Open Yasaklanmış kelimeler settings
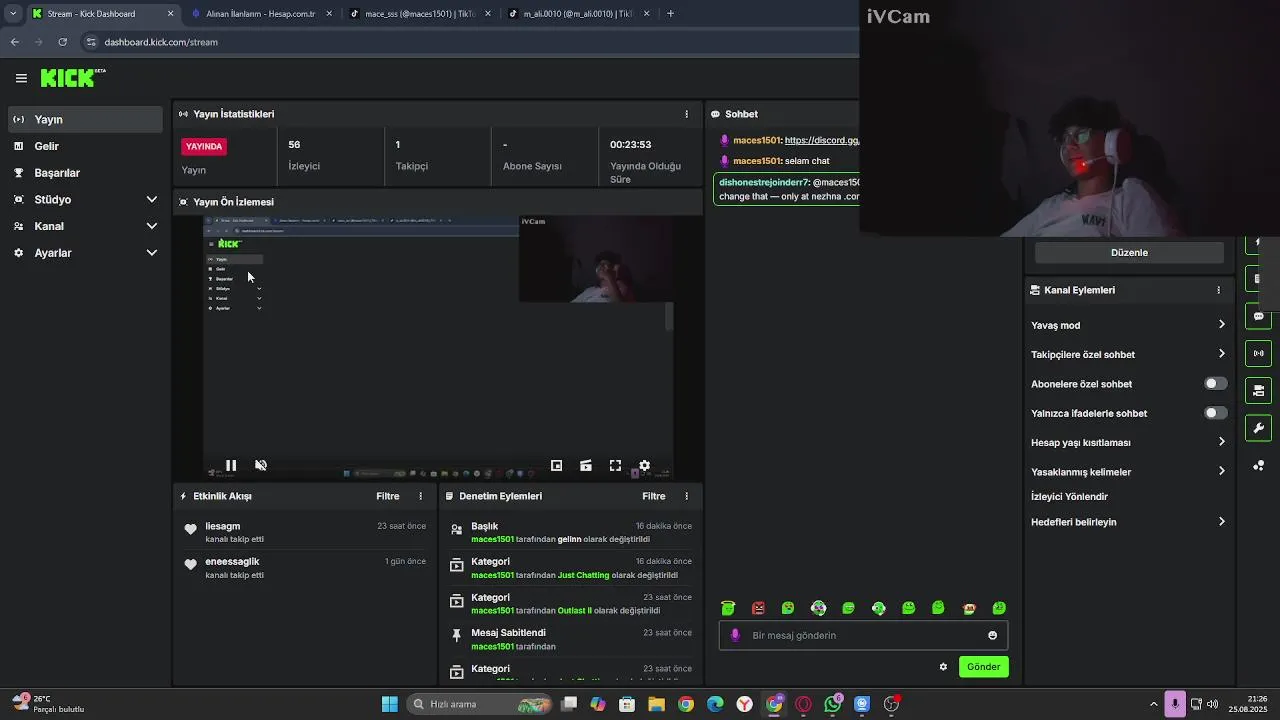The width and height of the screenshot is (1280, 720). (1221, 471)
